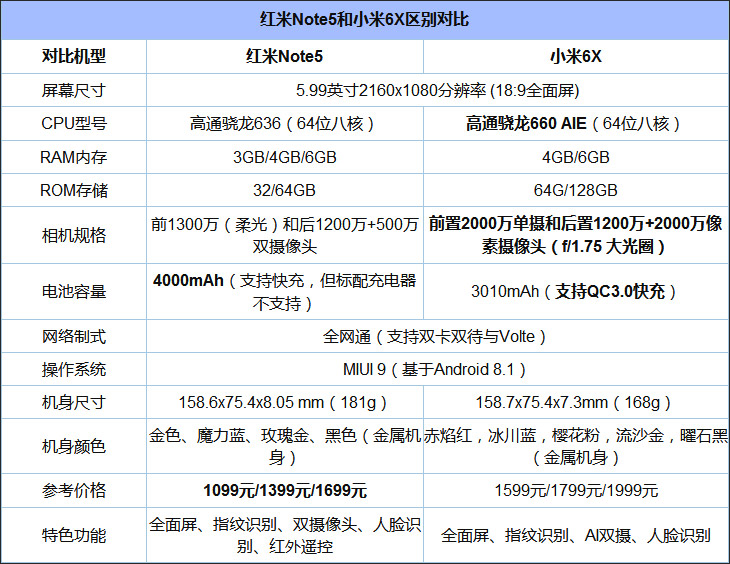The height and width of the screenshot is (564, 730).
Task: Select the row label 'RAM内存'
Action: [74, 157]
